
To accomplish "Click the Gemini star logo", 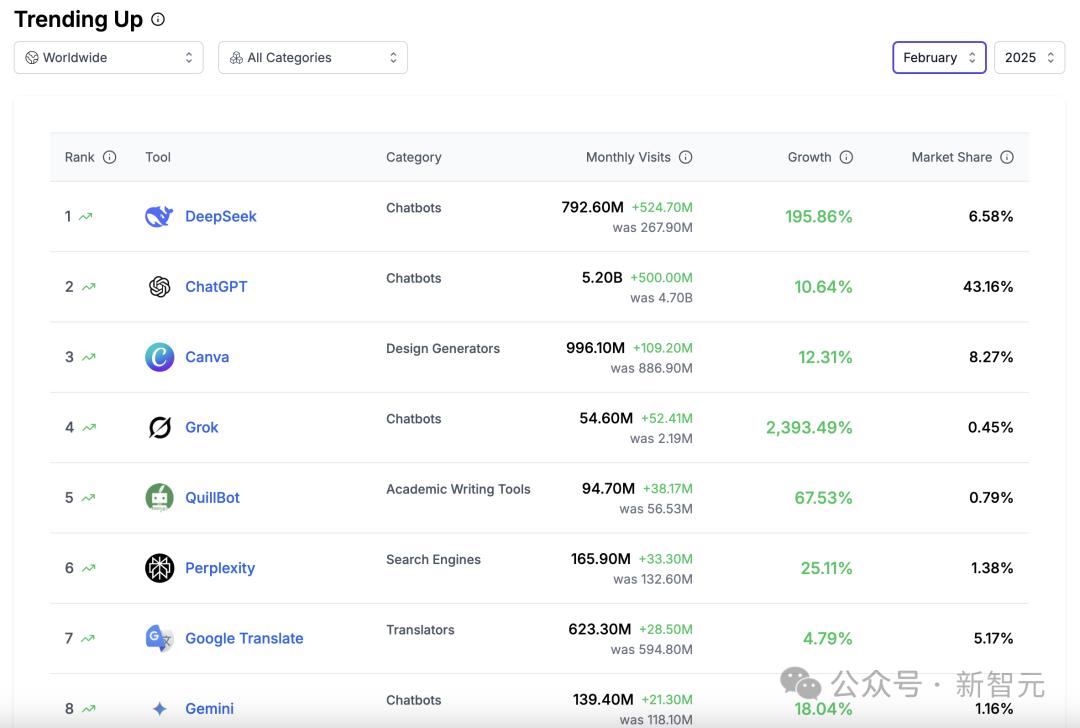I will (x=160, y=708).
